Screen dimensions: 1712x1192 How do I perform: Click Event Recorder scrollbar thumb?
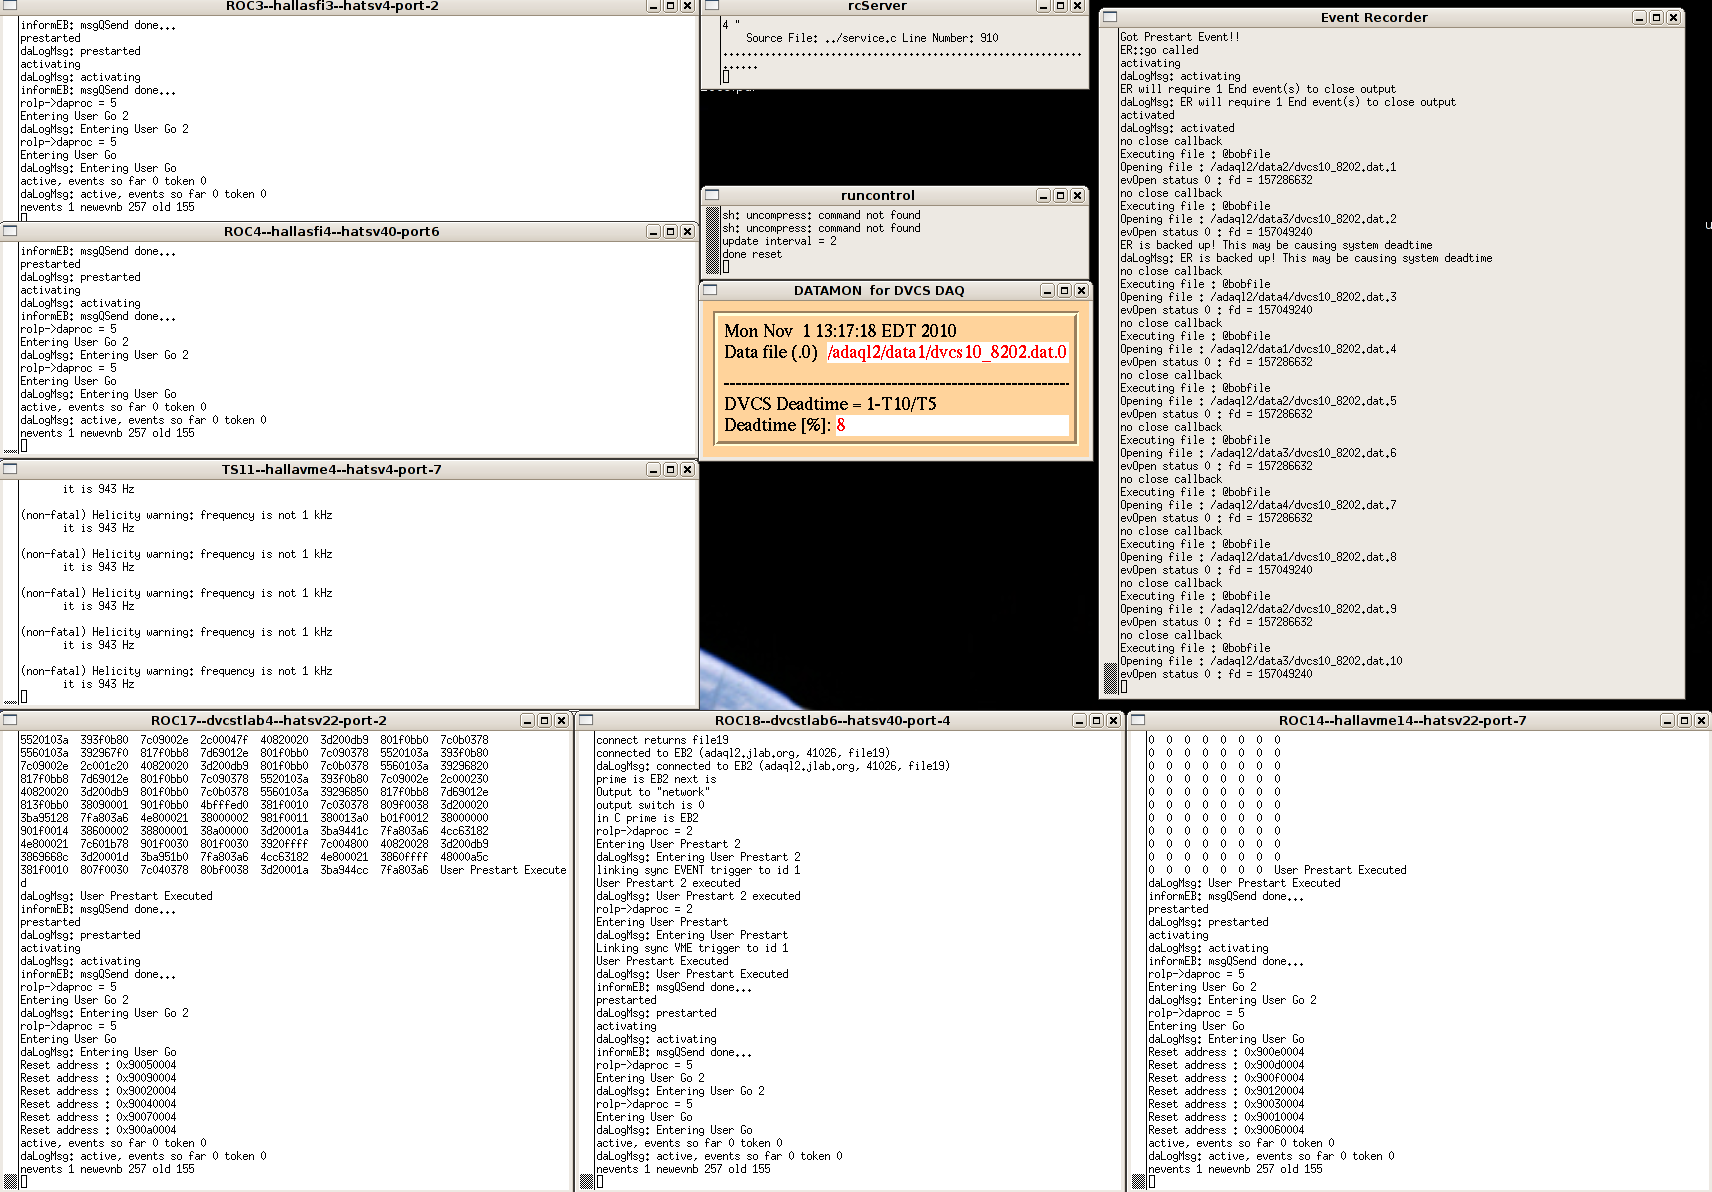(x=1110, y=678)
